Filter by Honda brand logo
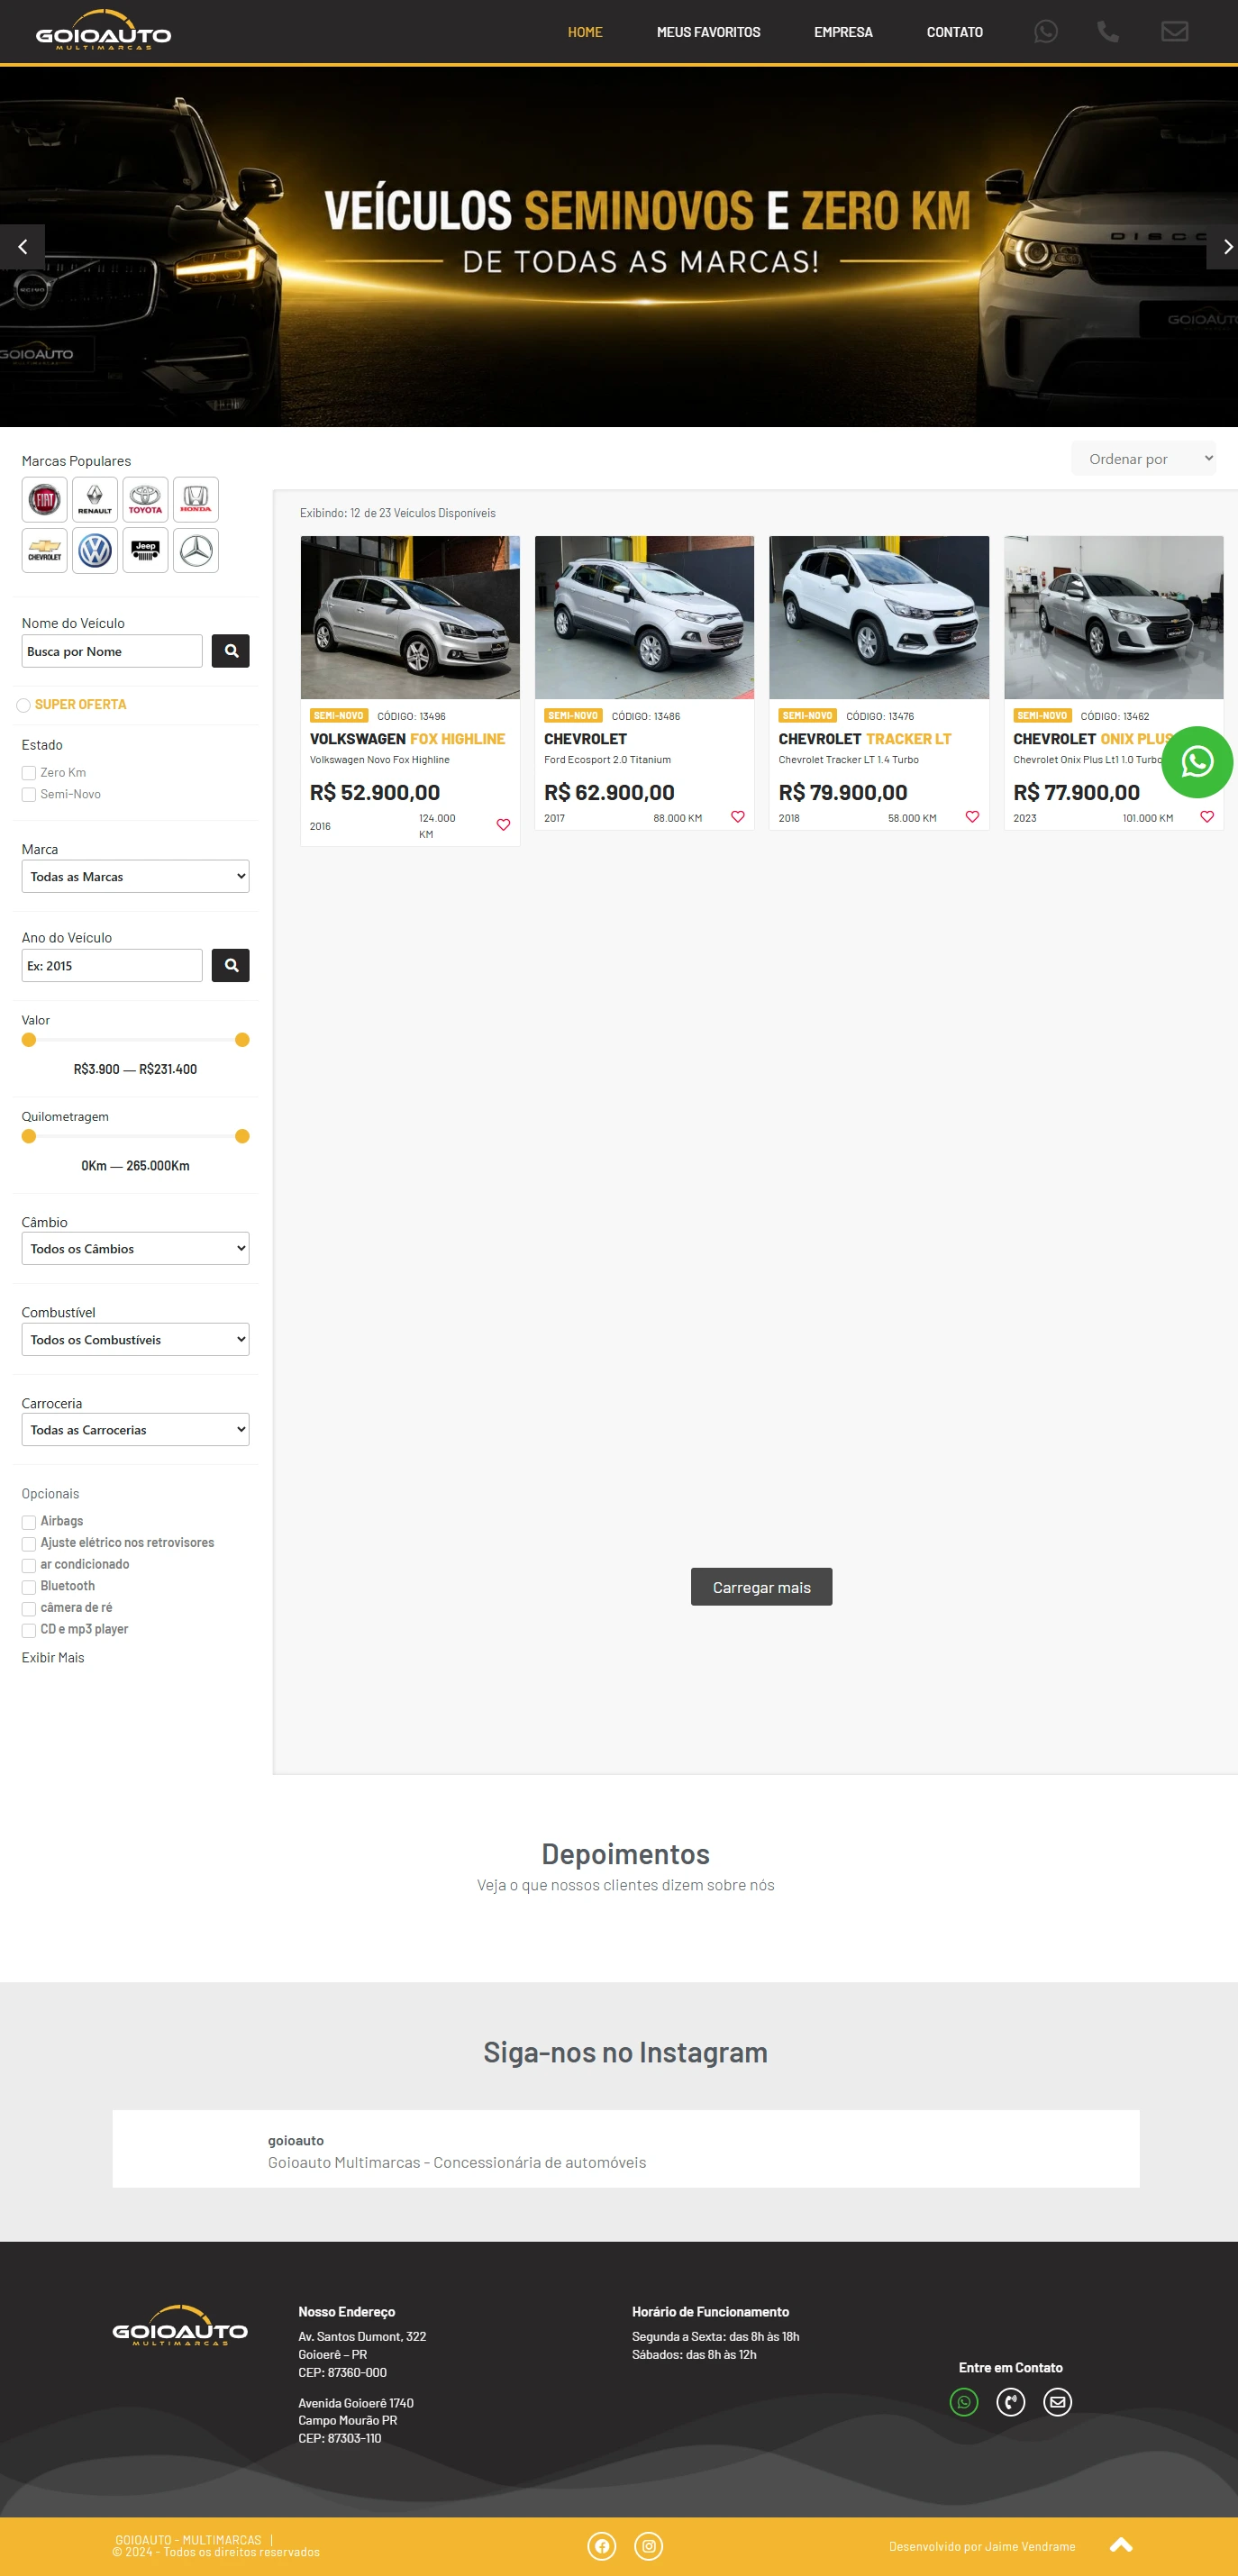The height and width of the screenshot is (2576, 1238). pyautogui.click(x=196, y=499)
